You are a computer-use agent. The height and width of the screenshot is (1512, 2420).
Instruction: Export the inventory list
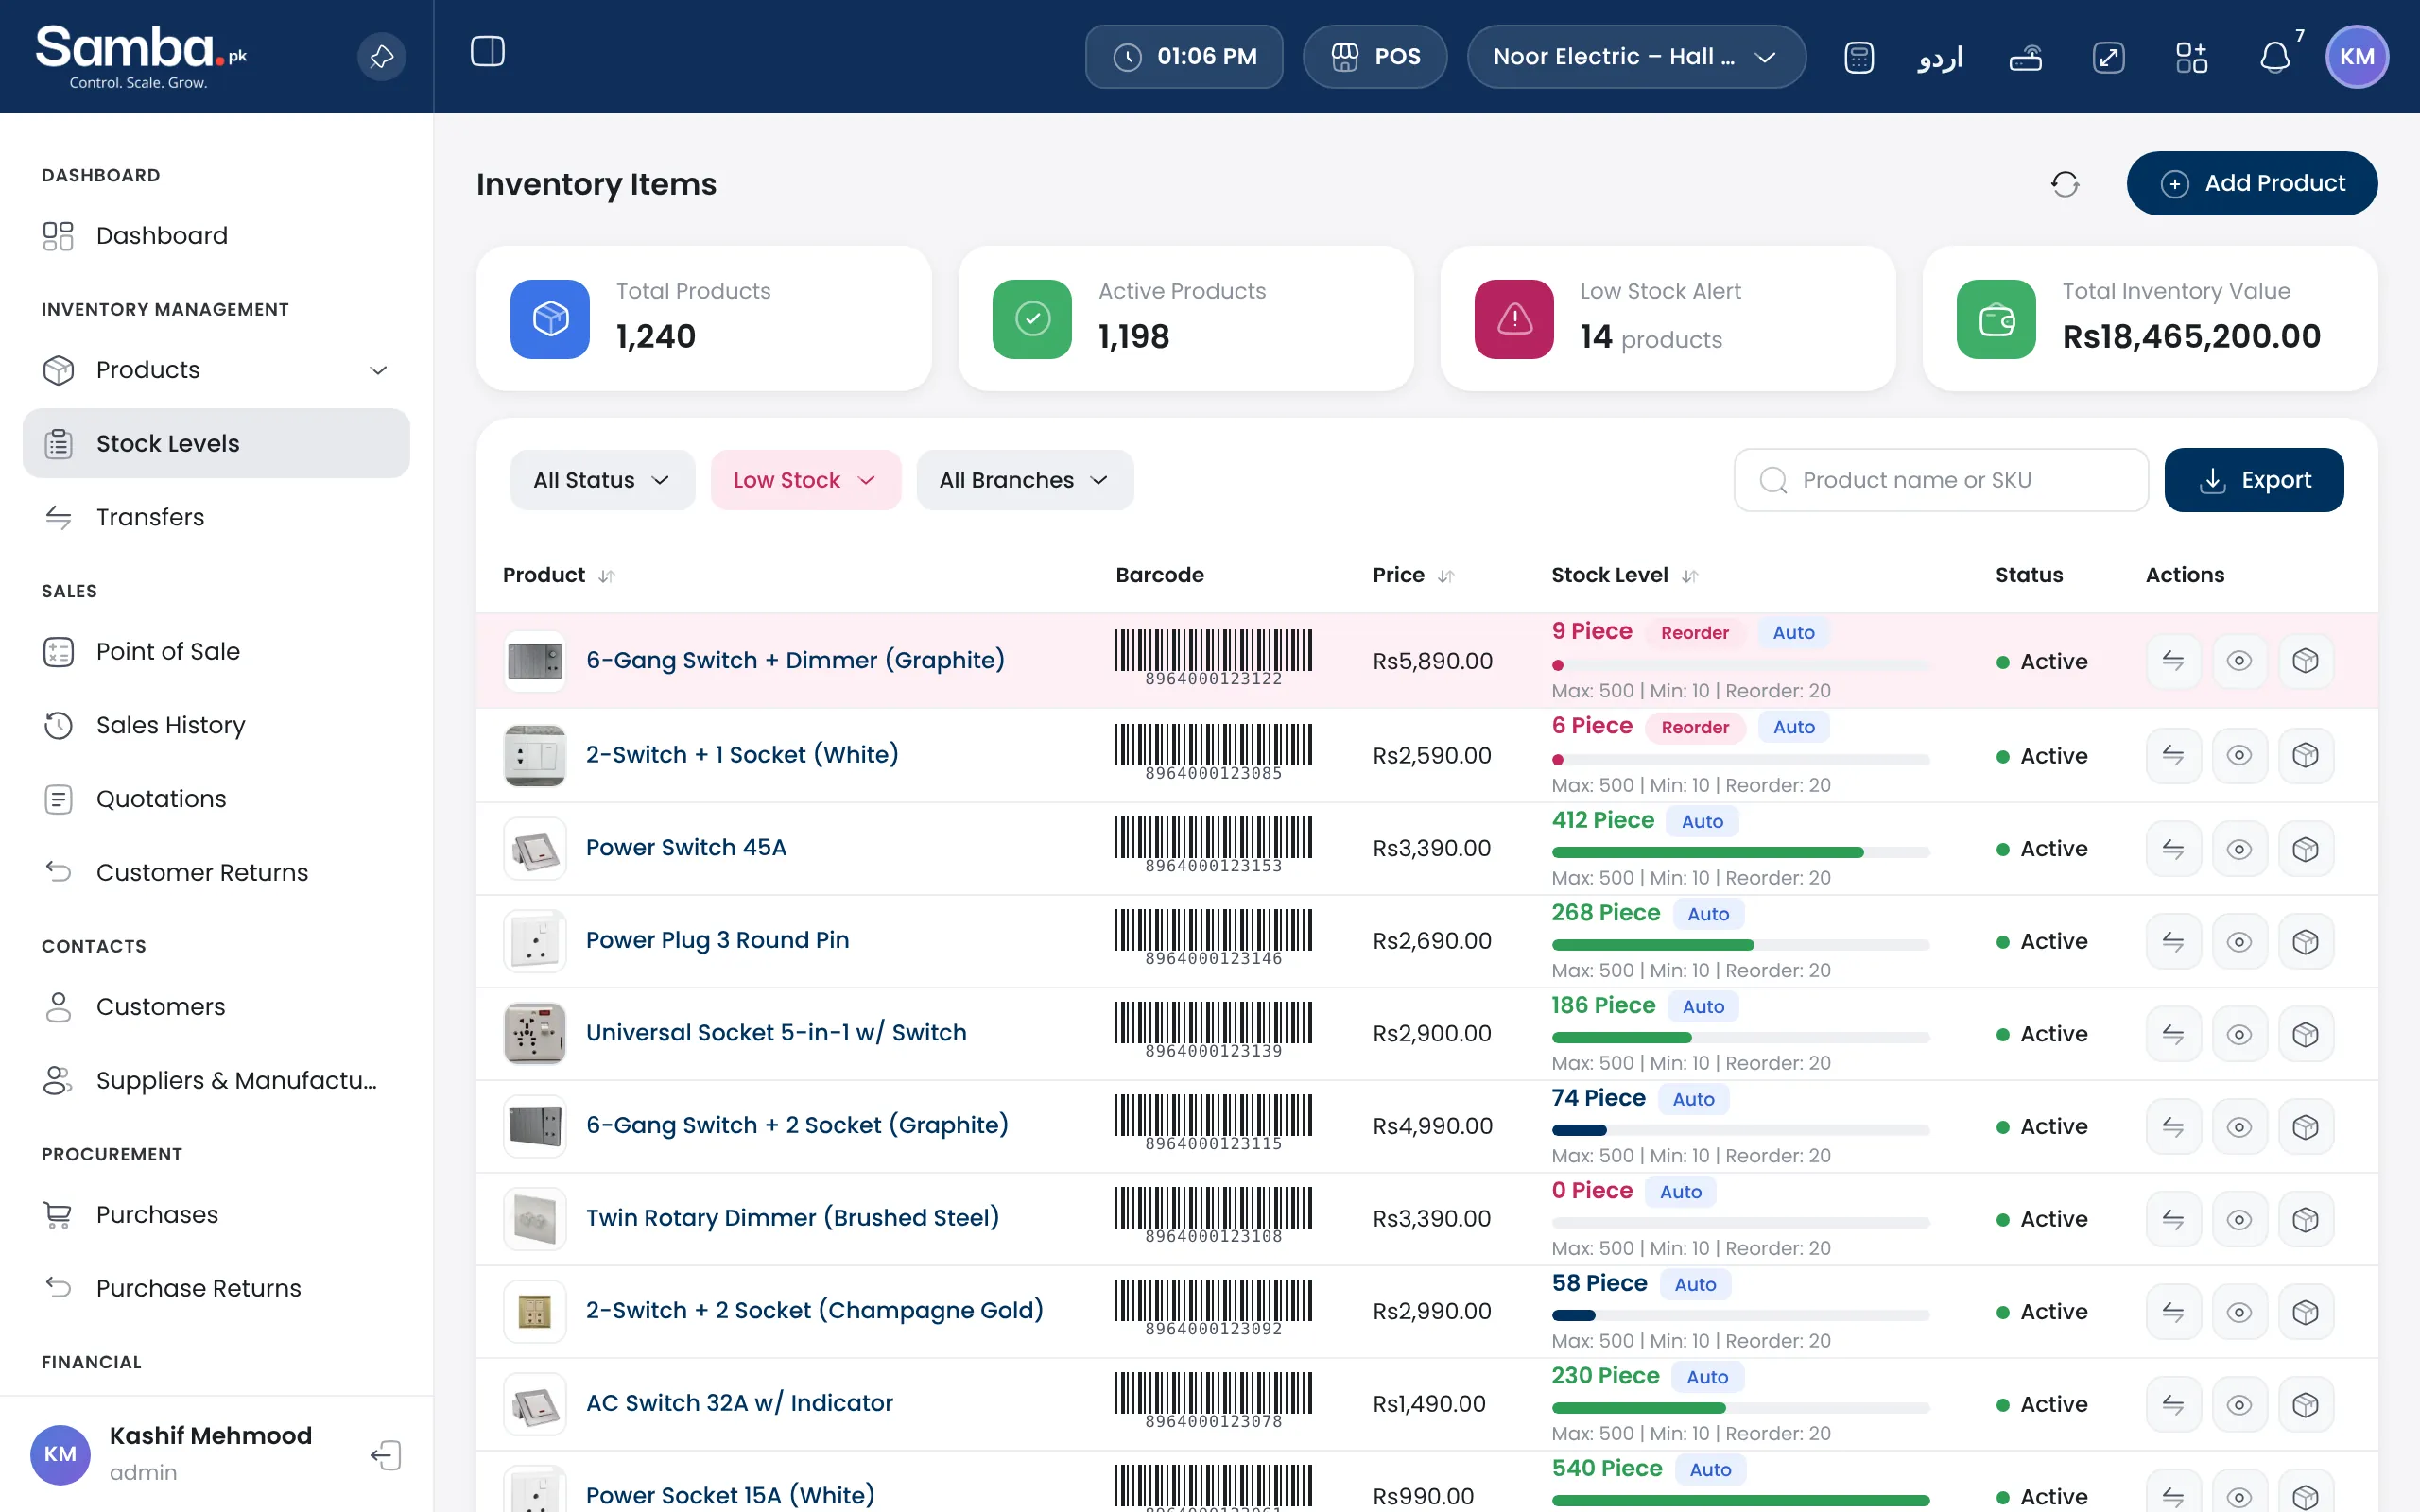point(2254,480)
